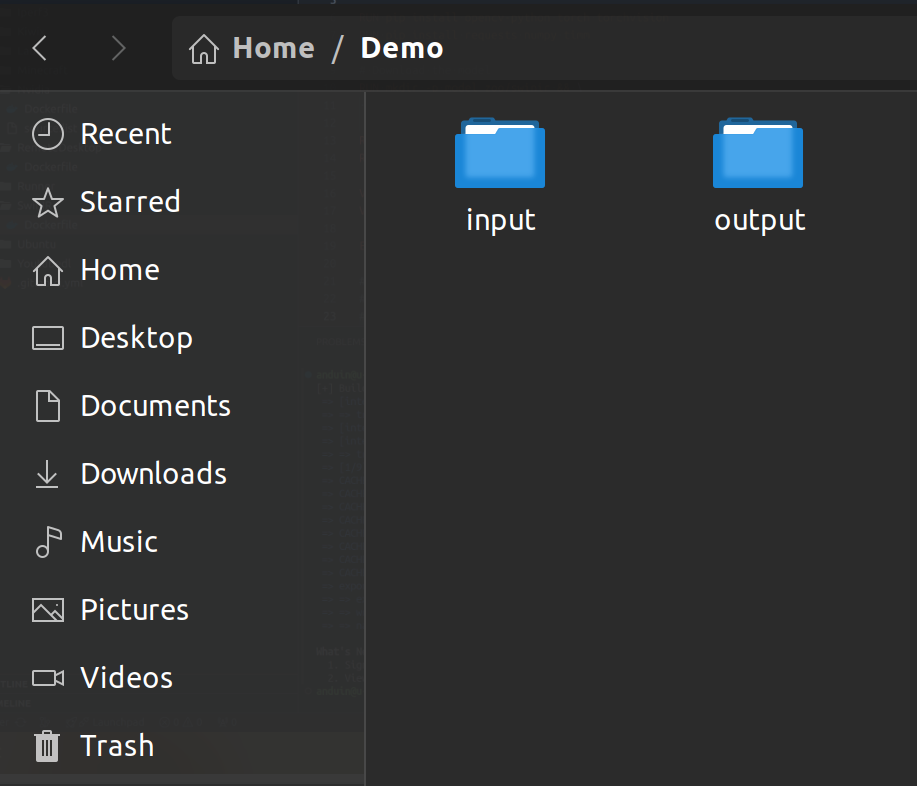The image size is (917, 786).
Task: Open Desktop from the sidebar
Action: click(x=136, y=338)
